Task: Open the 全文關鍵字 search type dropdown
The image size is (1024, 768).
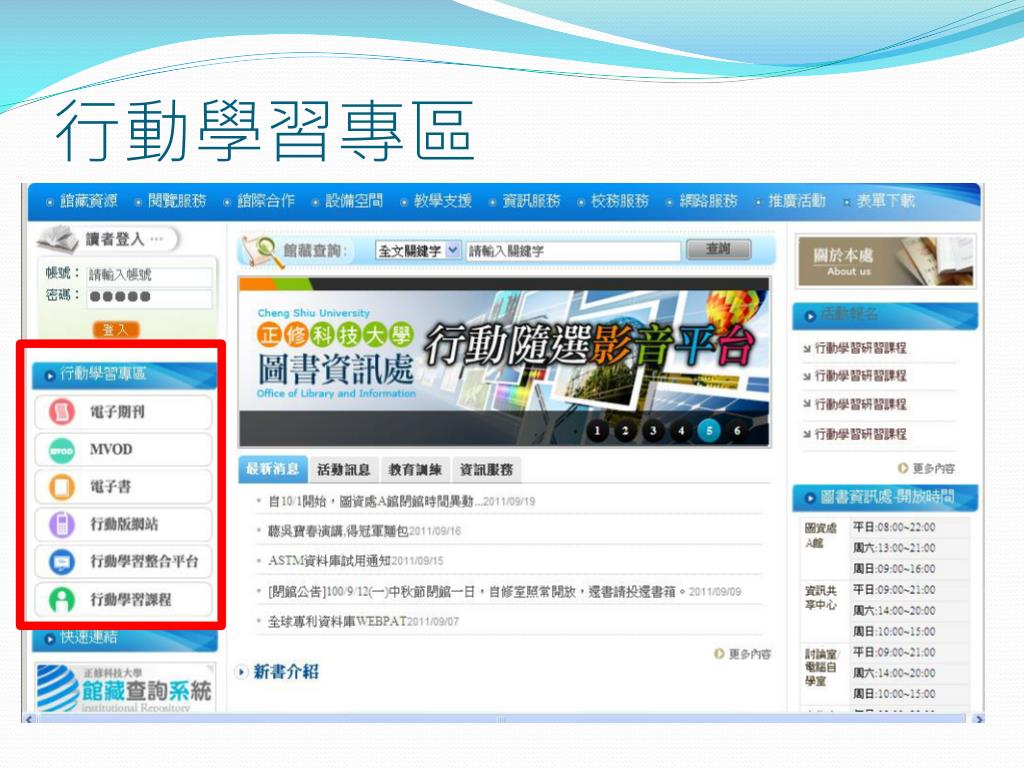Action: pyautogui.click(x=419, y=251)
